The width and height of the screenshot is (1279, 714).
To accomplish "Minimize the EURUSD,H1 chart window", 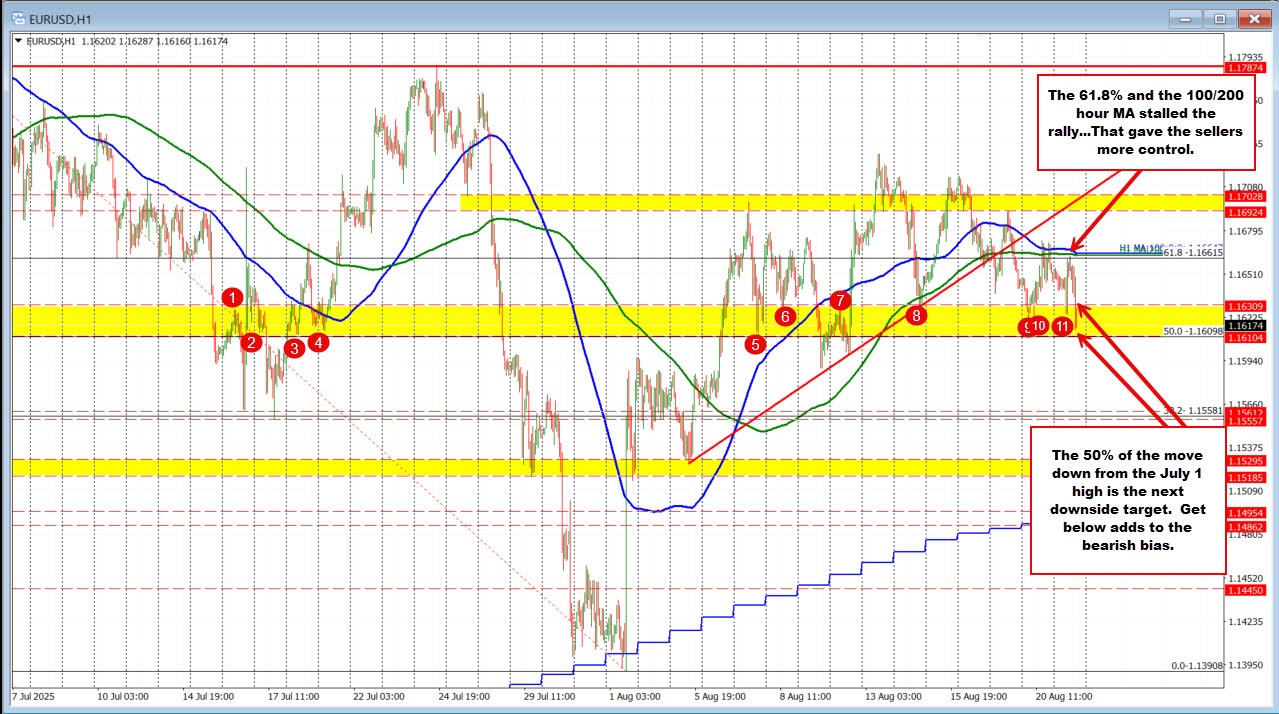I will tap(1187, 18).
